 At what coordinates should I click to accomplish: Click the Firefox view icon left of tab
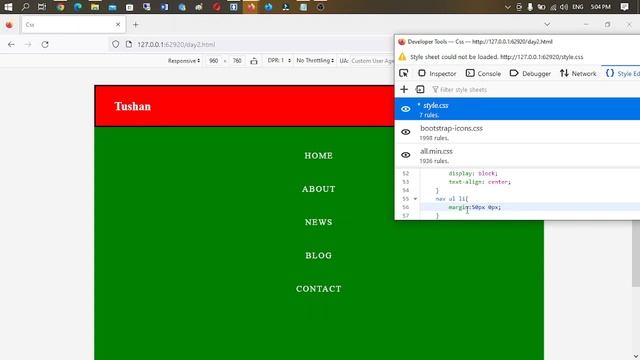pyautogui.click(x=9, y=24)
